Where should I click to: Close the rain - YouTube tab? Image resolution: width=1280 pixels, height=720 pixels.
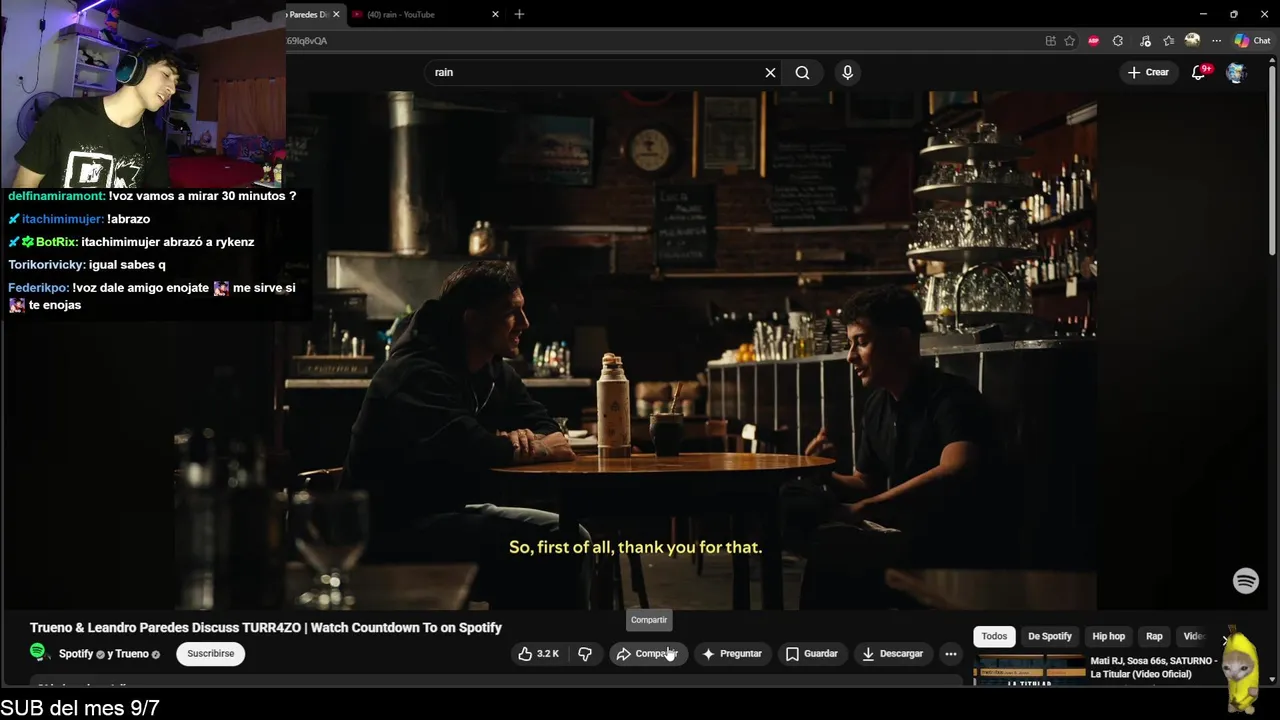click(x=495, y=14)
